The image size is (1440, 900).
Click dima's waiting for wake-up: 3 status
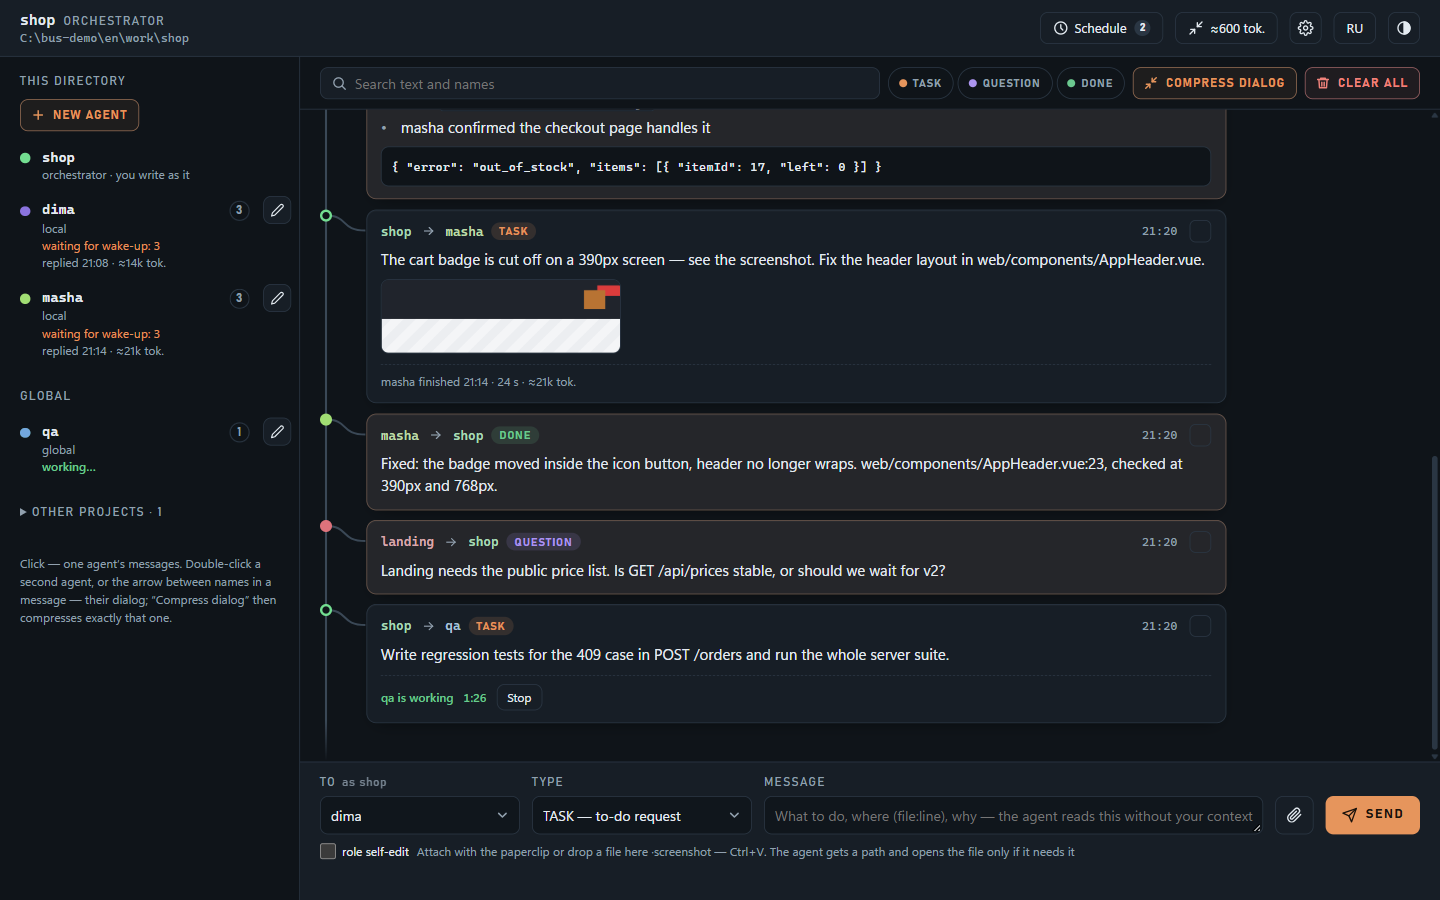101,246
